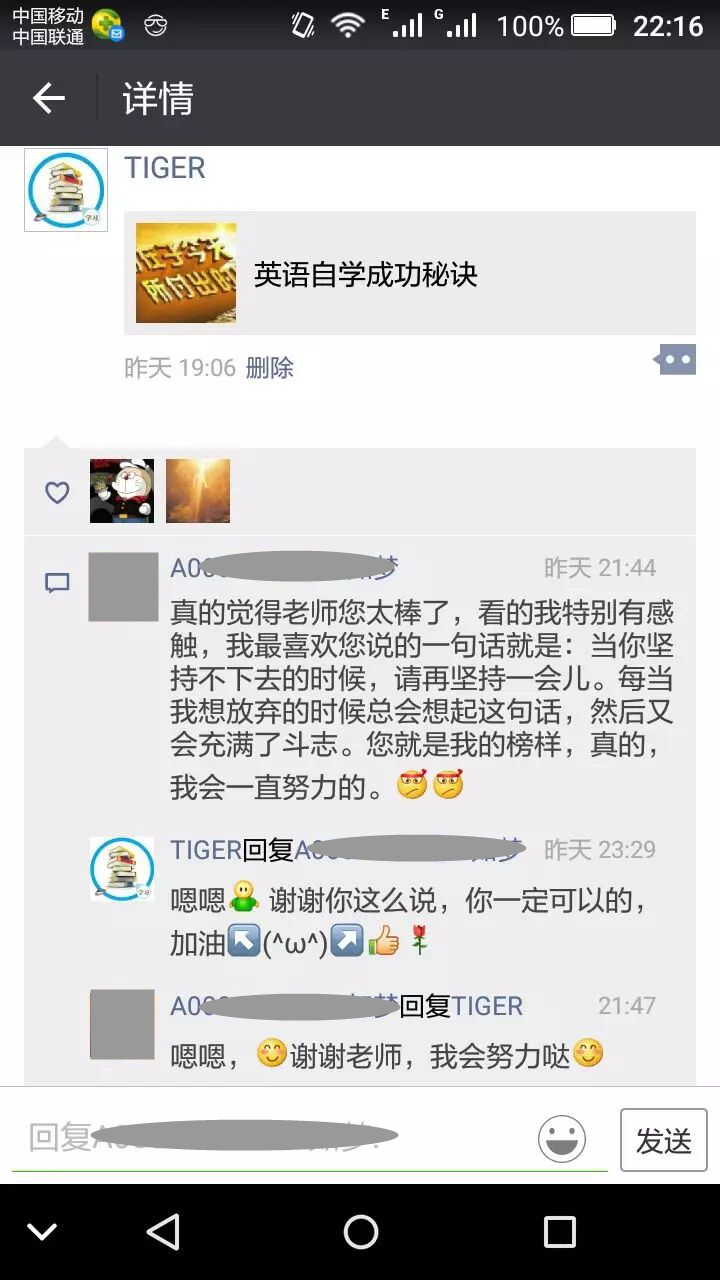This screenshot has width=720, height=1280.
Task: Open the like/comment bubble button
Action: [x=676, y=360]
